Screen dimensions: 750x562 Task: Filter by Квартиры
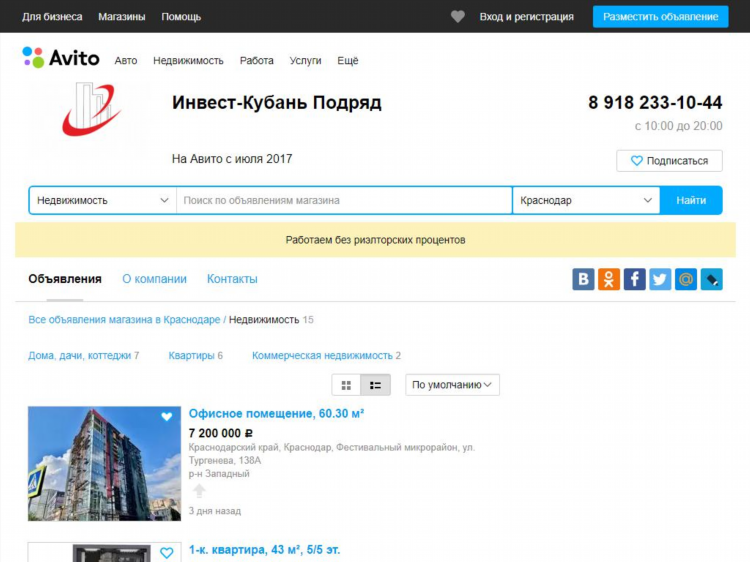(x=191, y=355)
